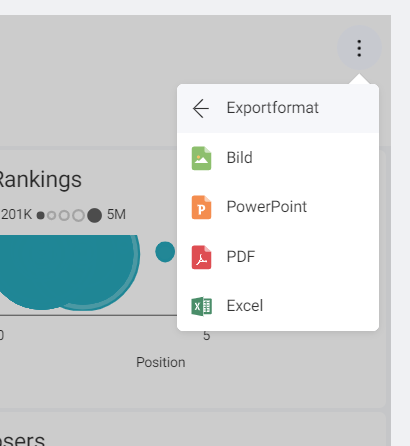Click the green Excel spreadsheet icon
The image size is (410, 446).
pos(201,306)
